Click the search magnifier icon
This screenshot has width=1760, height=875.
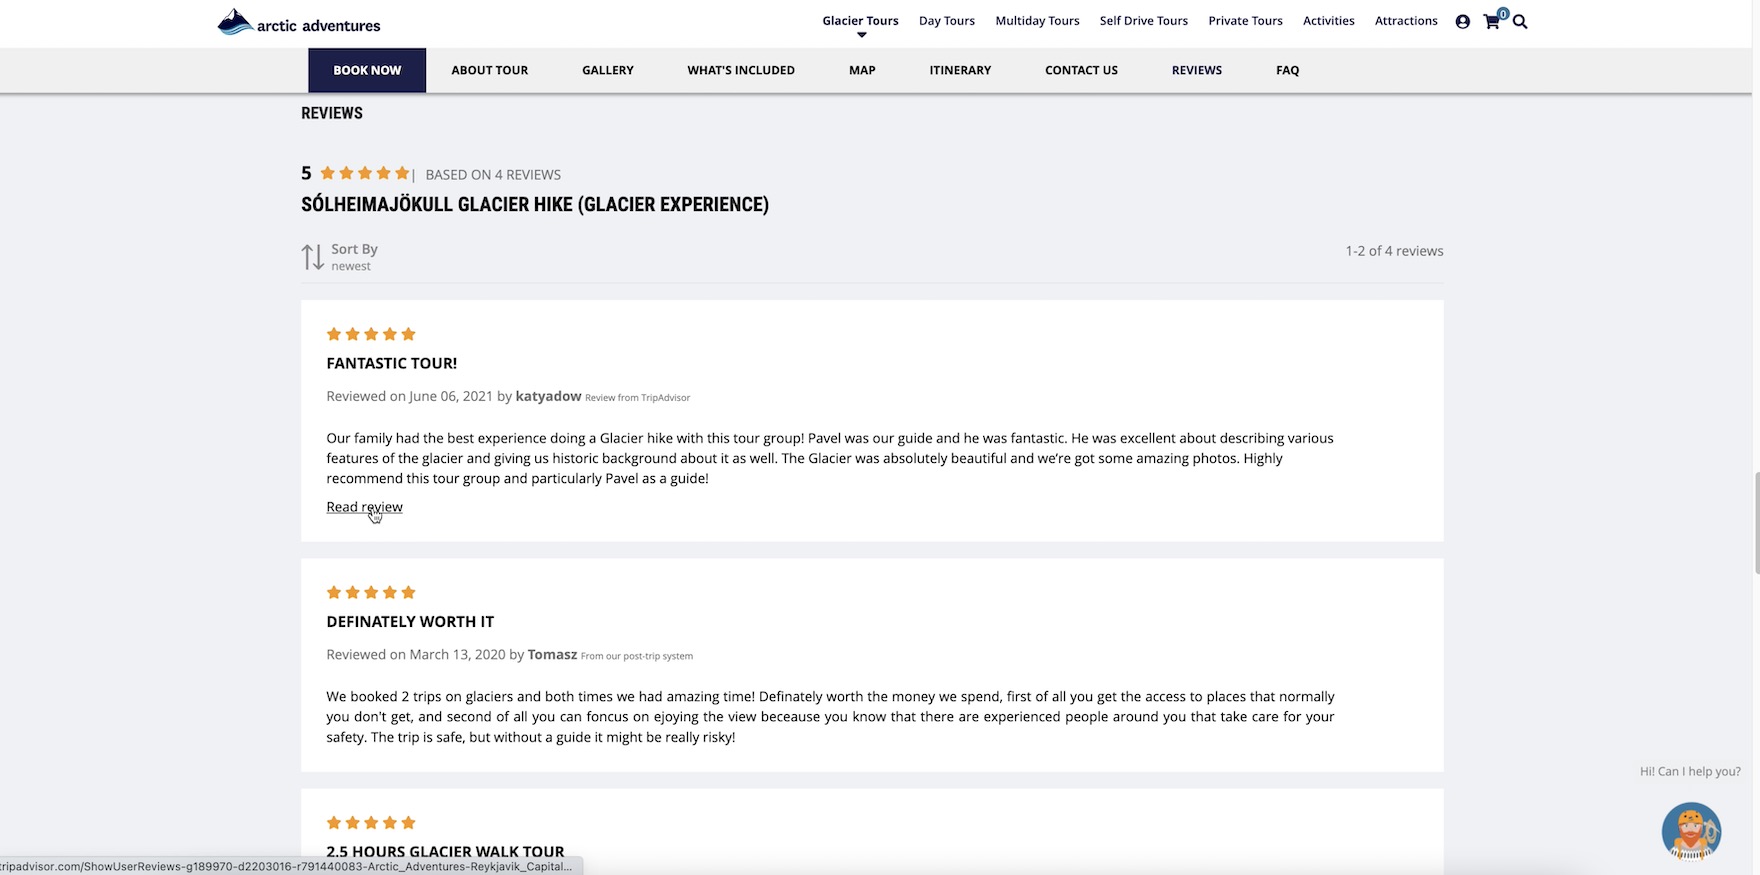[x=1520, y=21]
